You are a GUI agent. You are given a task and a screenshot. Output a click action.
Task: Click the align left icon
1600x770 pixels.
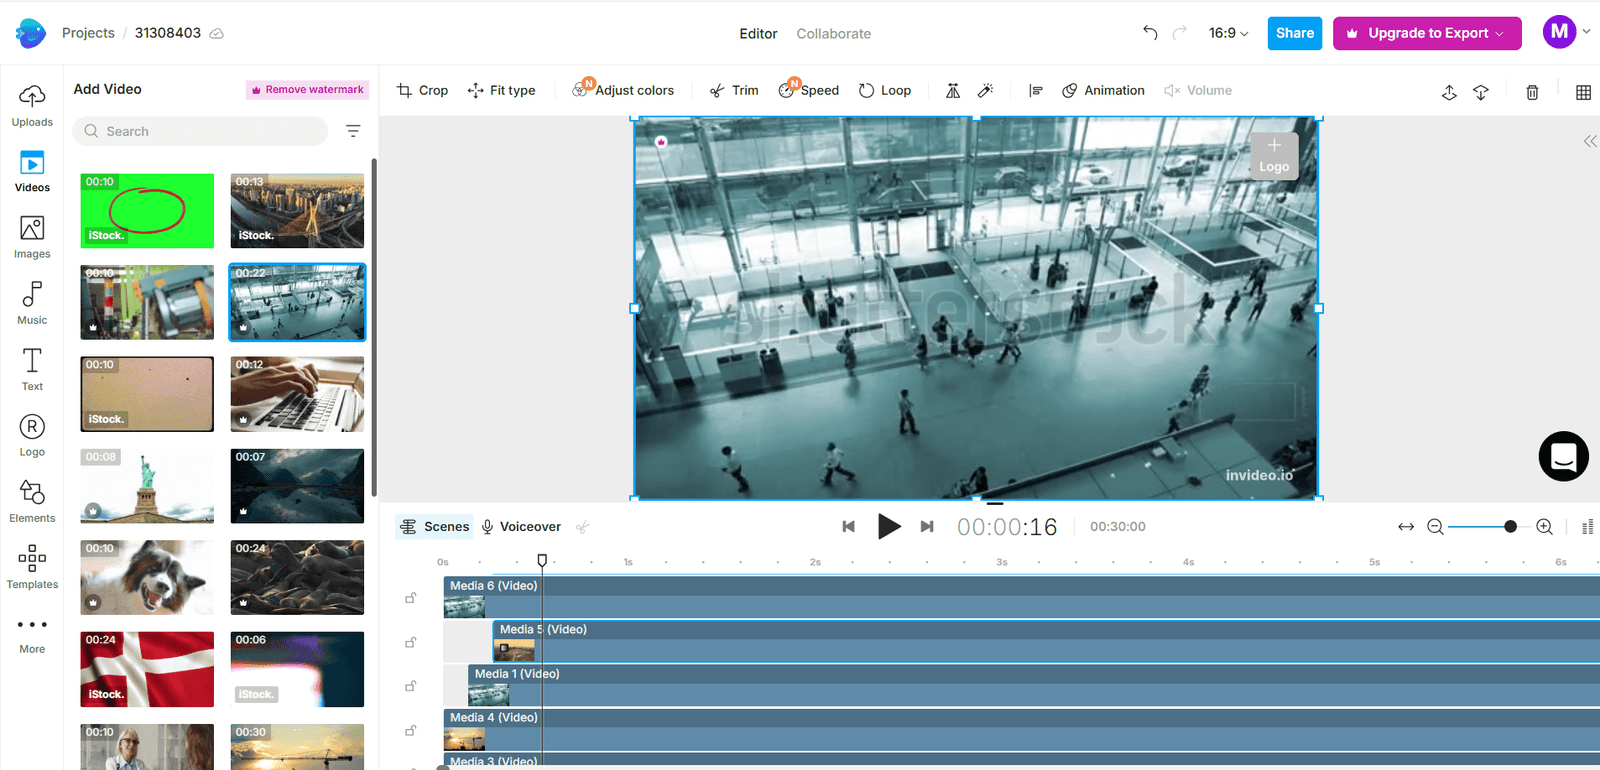[1036, 91]
